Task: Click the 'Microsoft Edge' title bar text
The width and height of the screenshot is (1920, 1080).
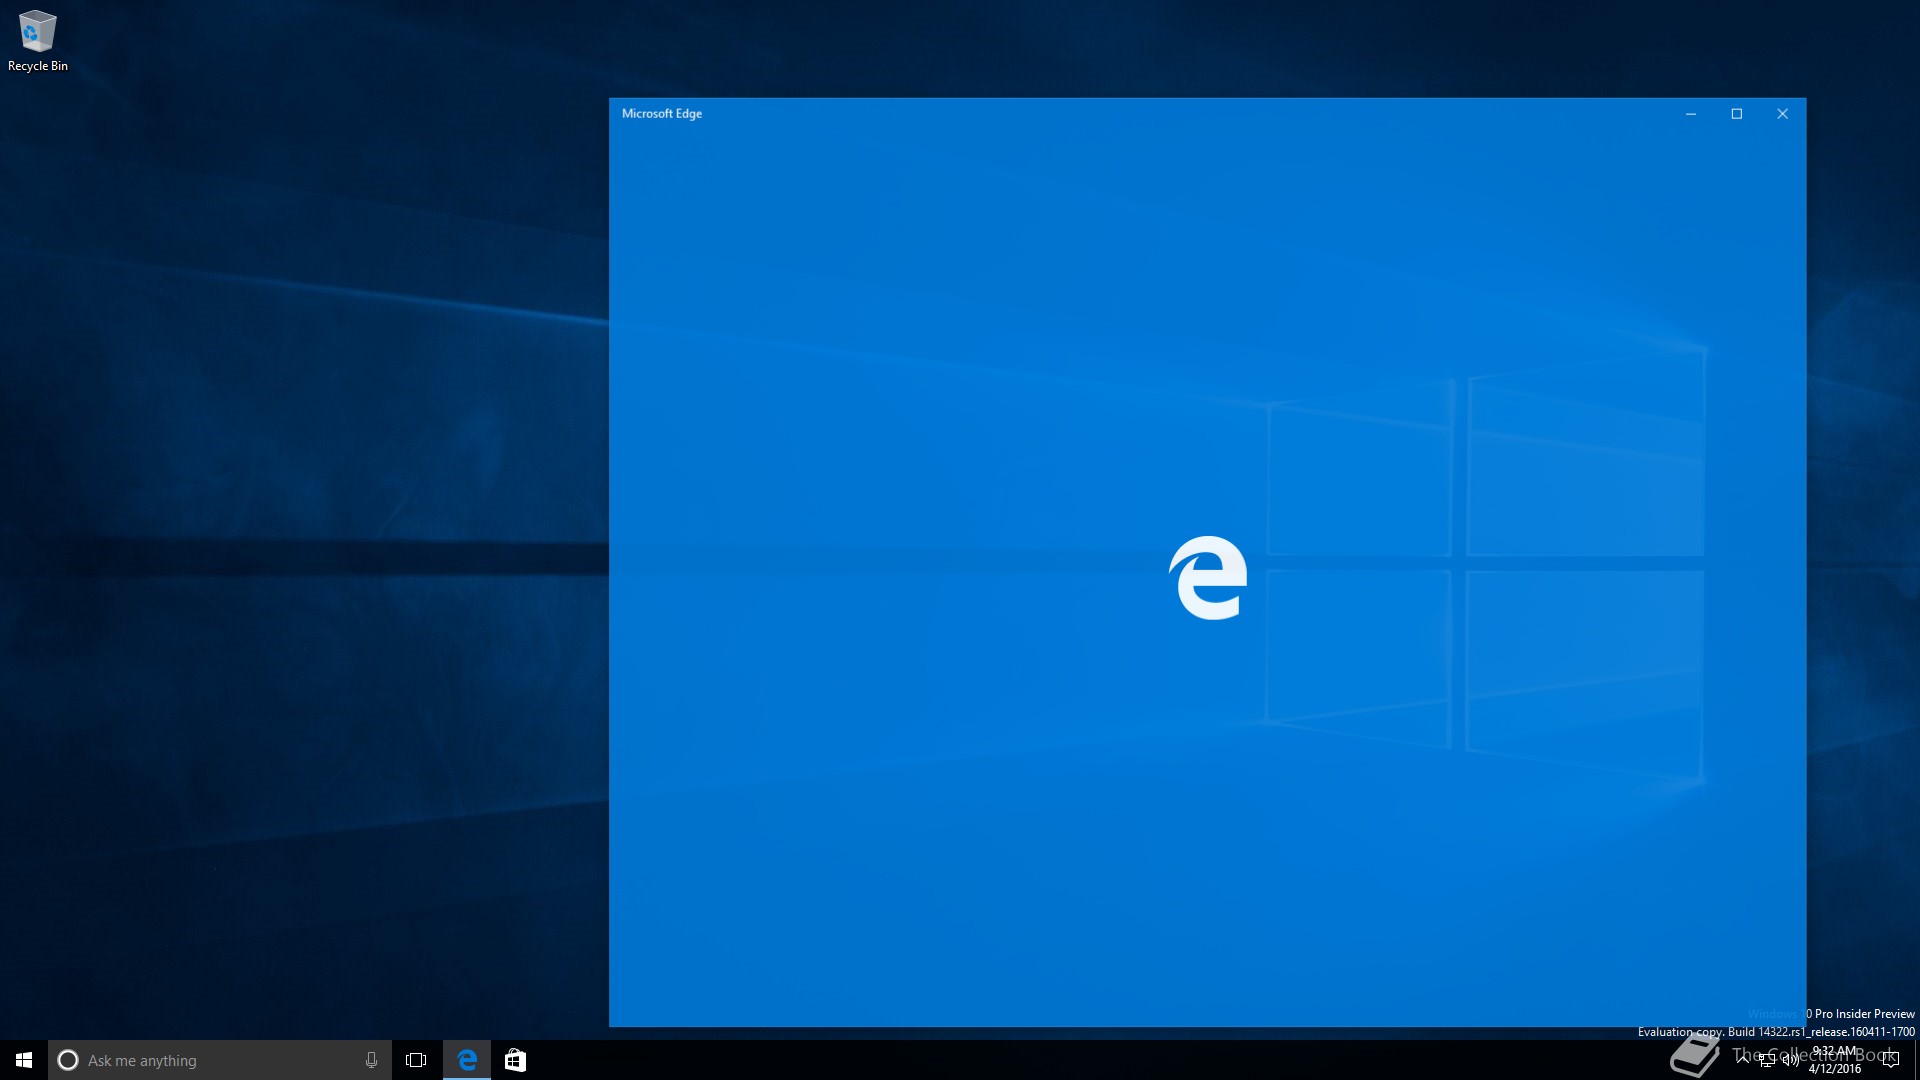Action: click(x=662, y=114)
